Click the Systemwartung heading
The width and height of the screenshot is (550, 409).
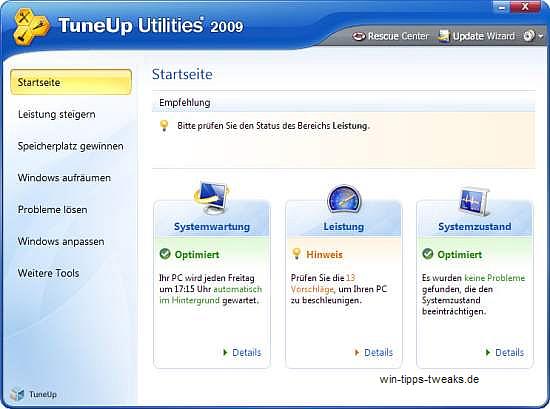coord(212,227)
